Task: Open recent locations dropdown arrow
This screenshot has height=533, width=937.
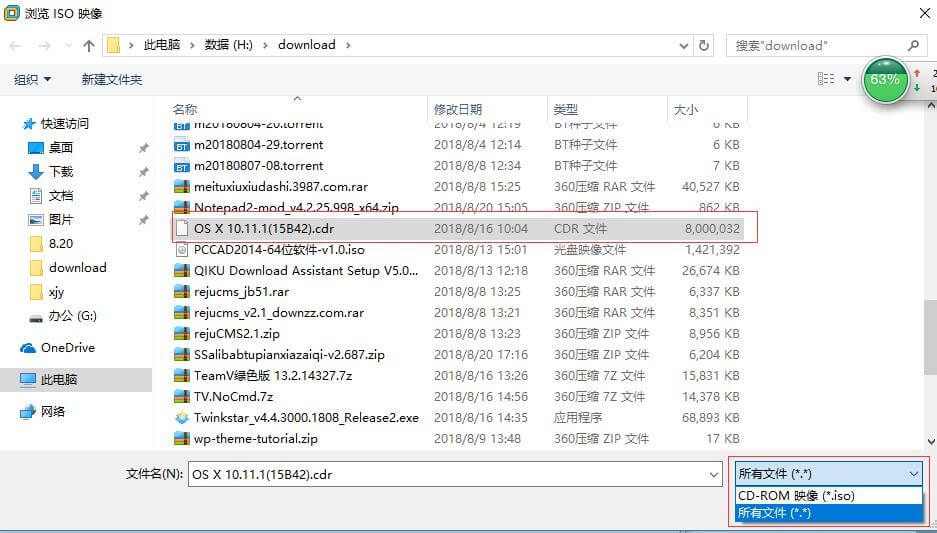Action: (68, 45)
